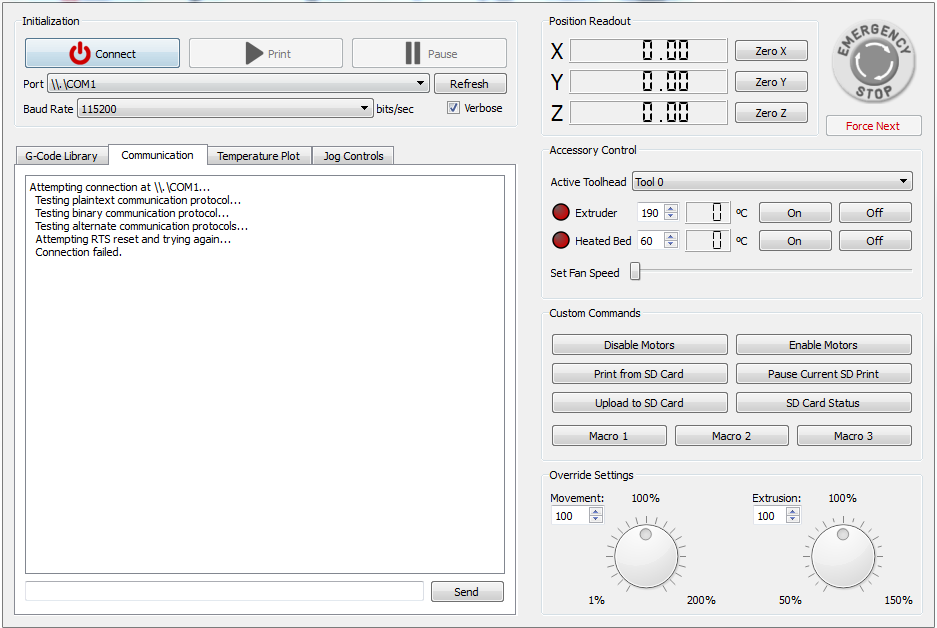Click the Heated Bed red status indicator

tap(560, 241)
